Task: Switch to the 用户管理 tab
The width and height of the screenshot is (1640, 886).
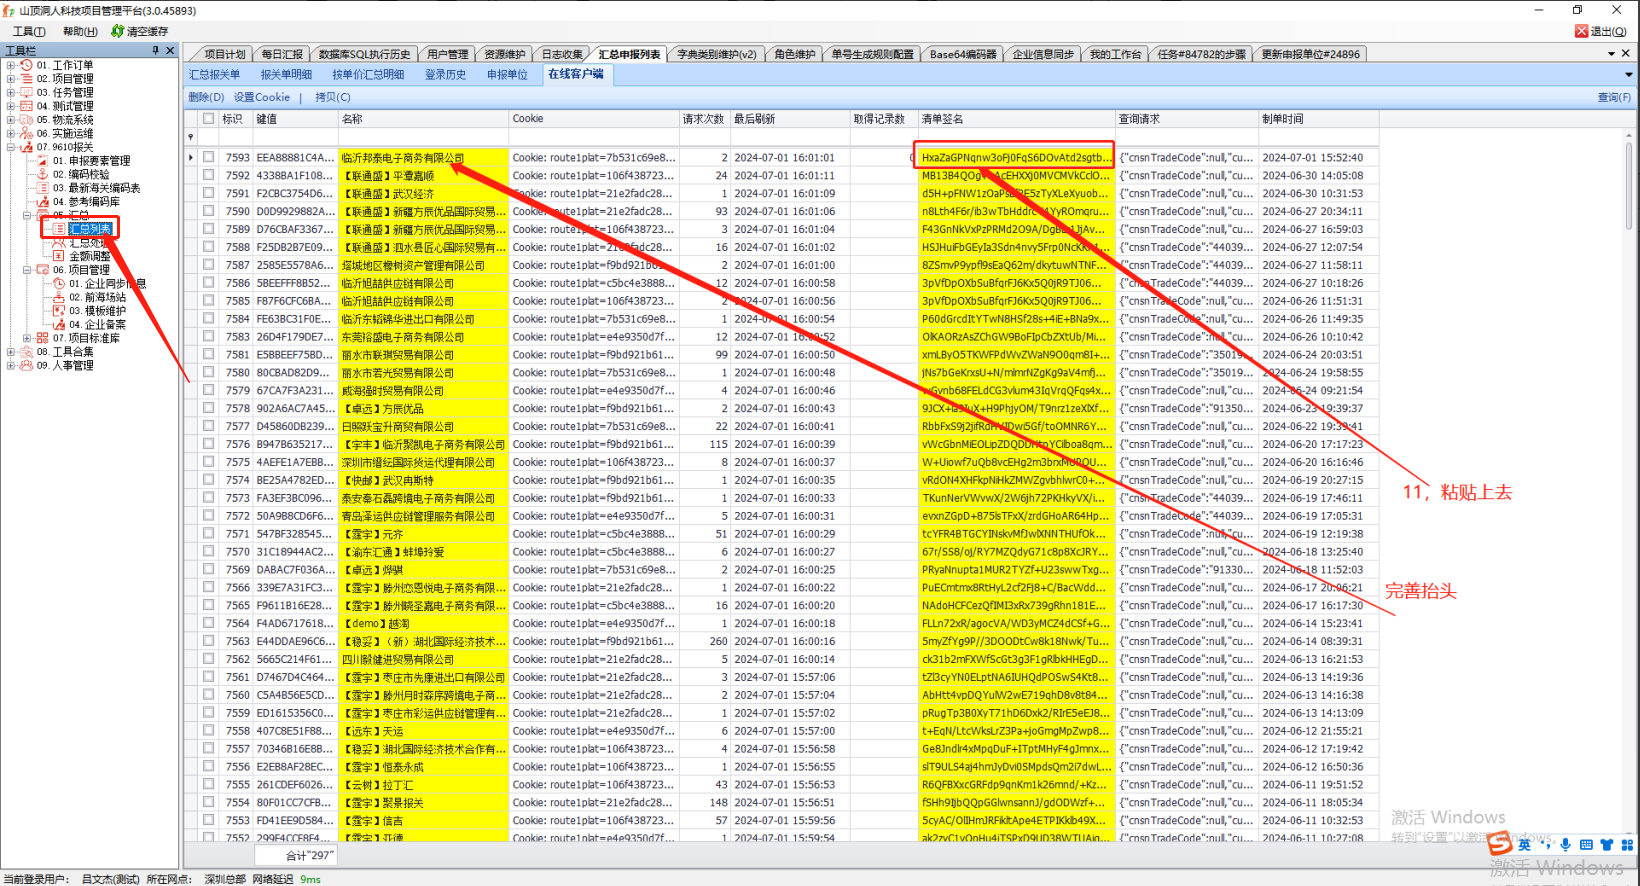Action: click(x=447, y=54)
